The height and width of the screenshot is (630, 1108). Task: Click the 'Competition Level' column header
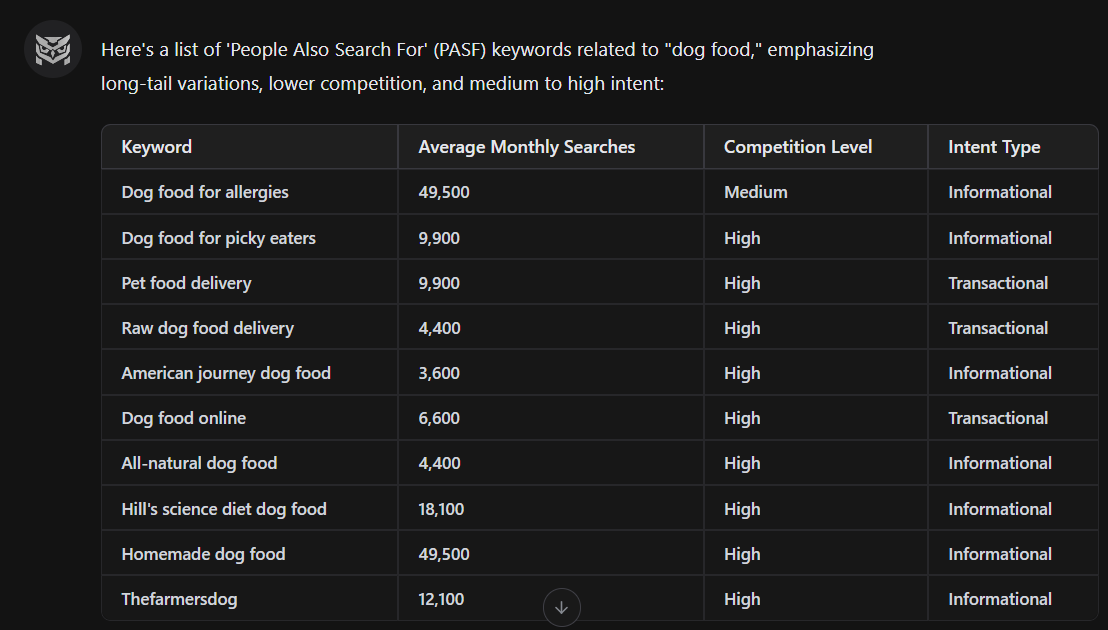pos(797,146)
